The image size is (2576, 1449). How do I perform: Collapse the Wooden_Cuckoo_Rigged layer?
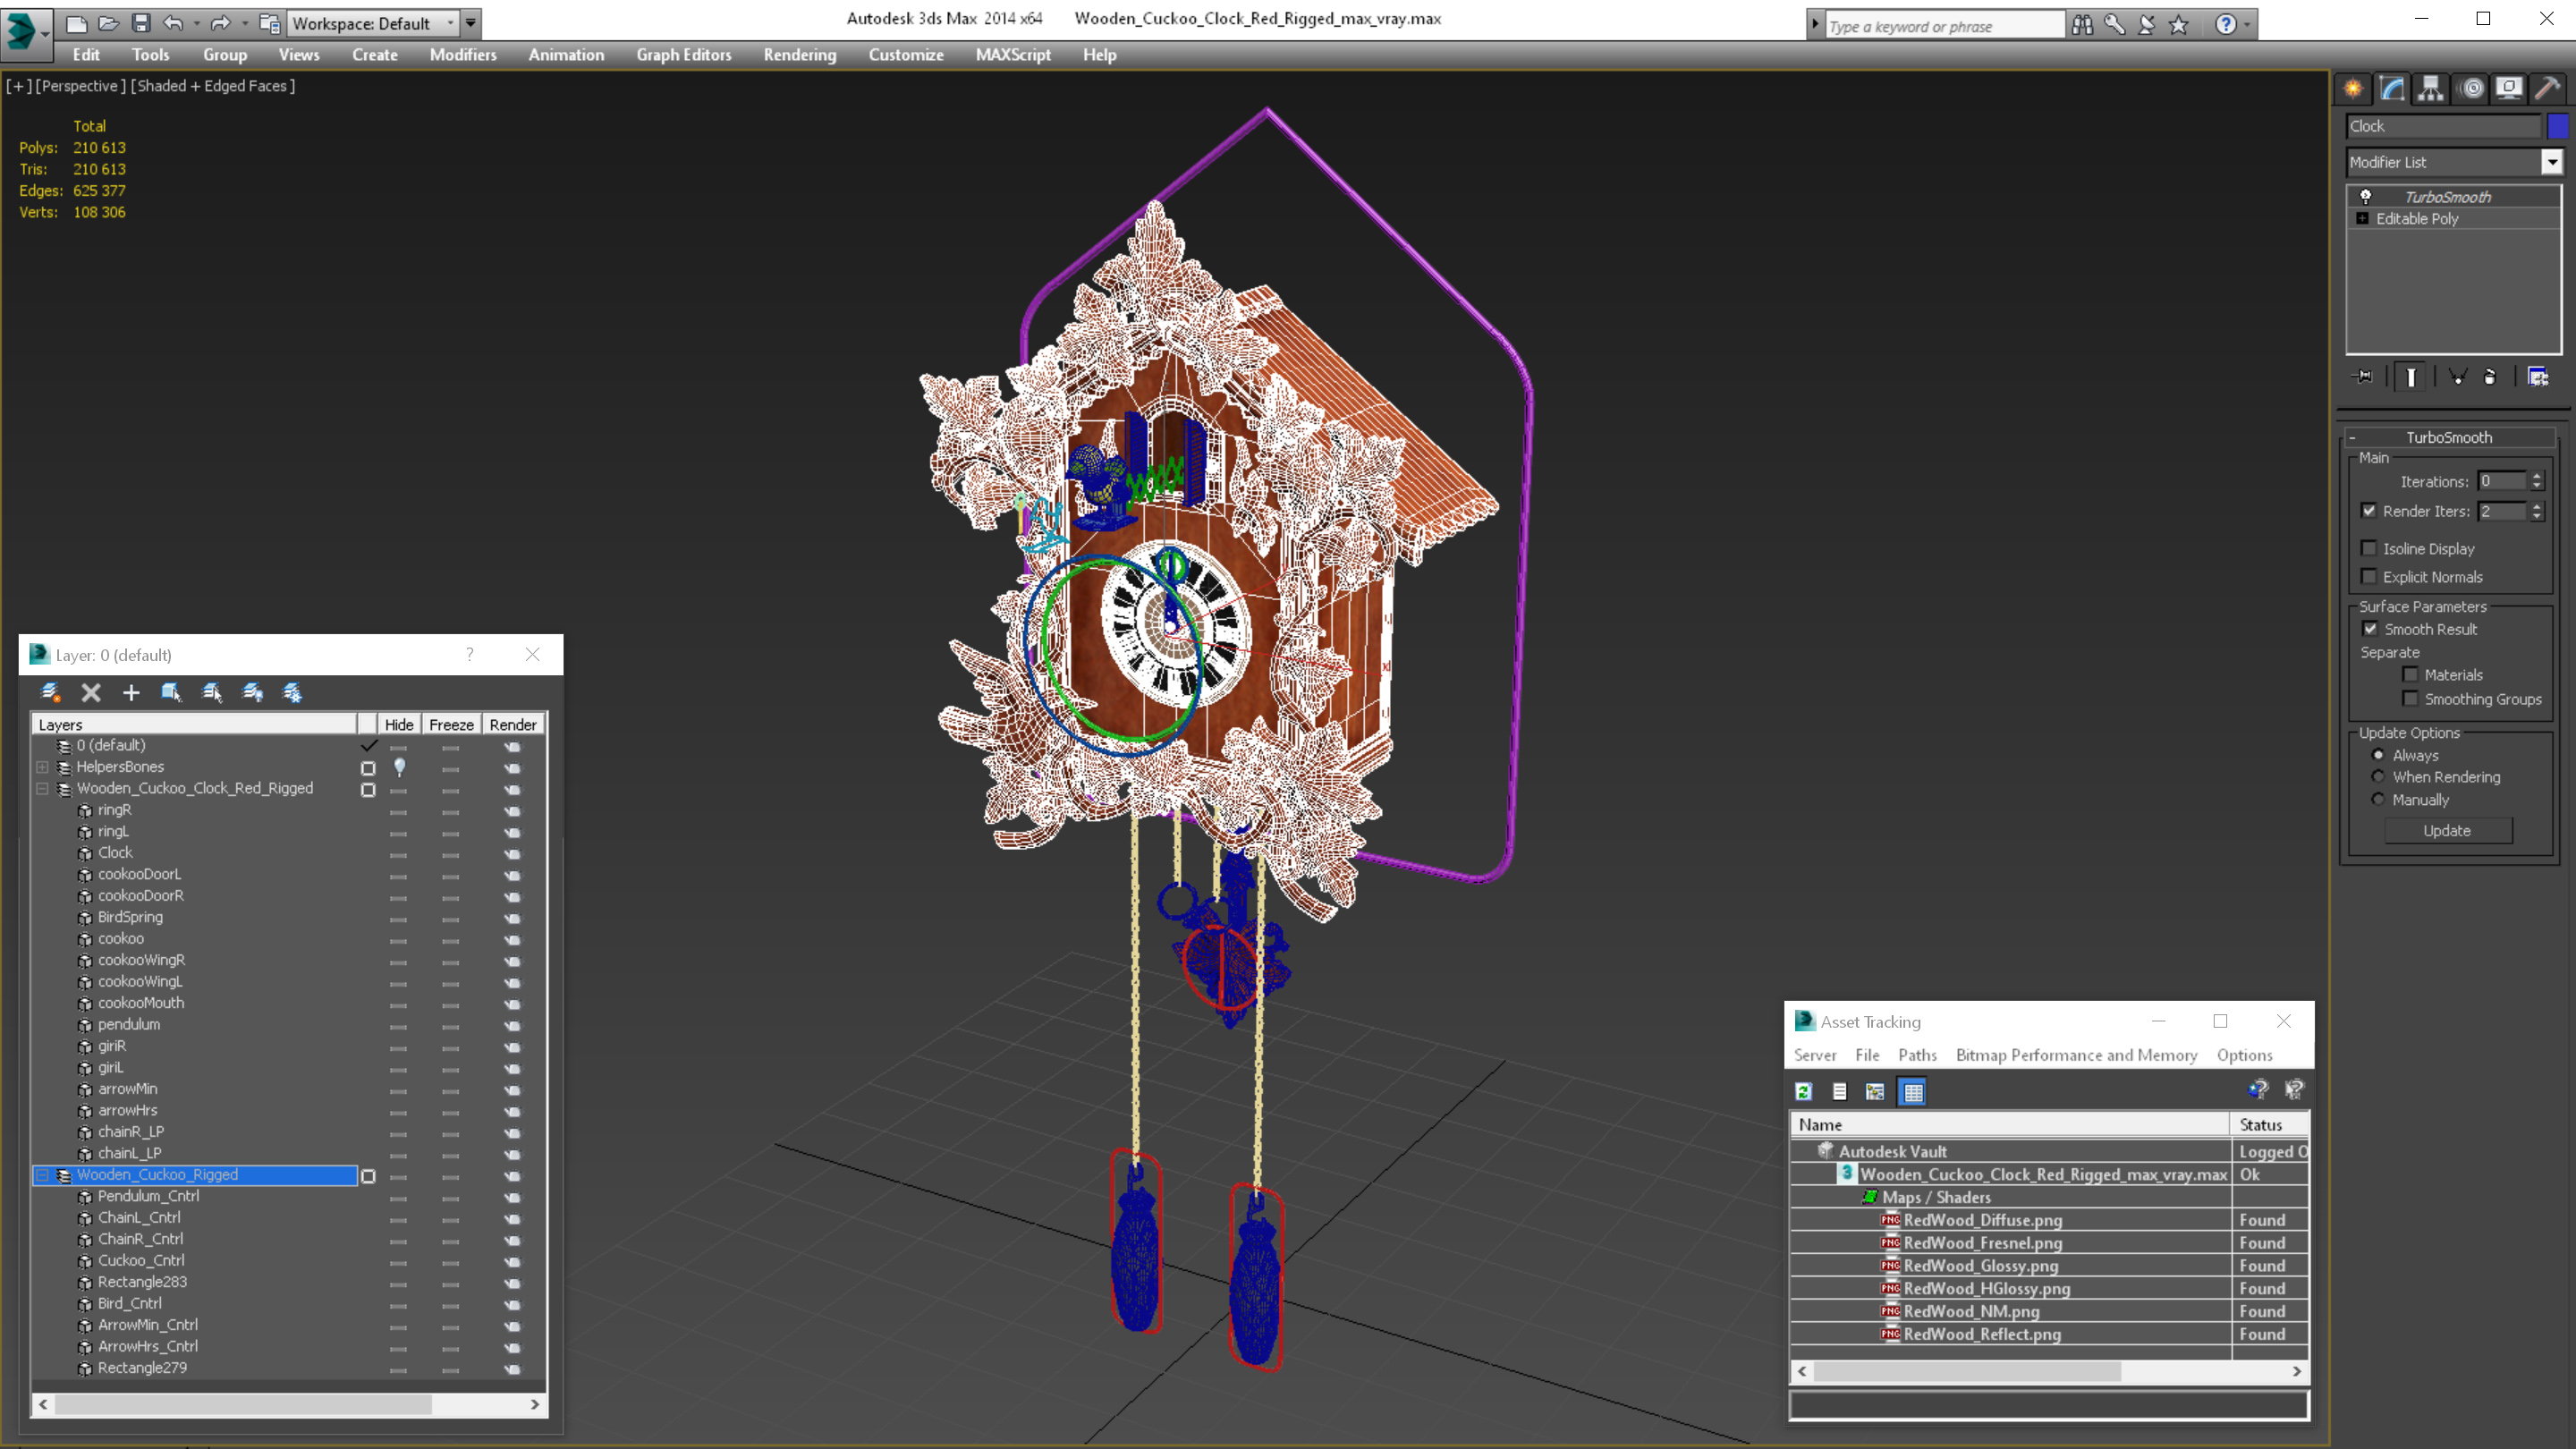click(x=42, y=1175)
